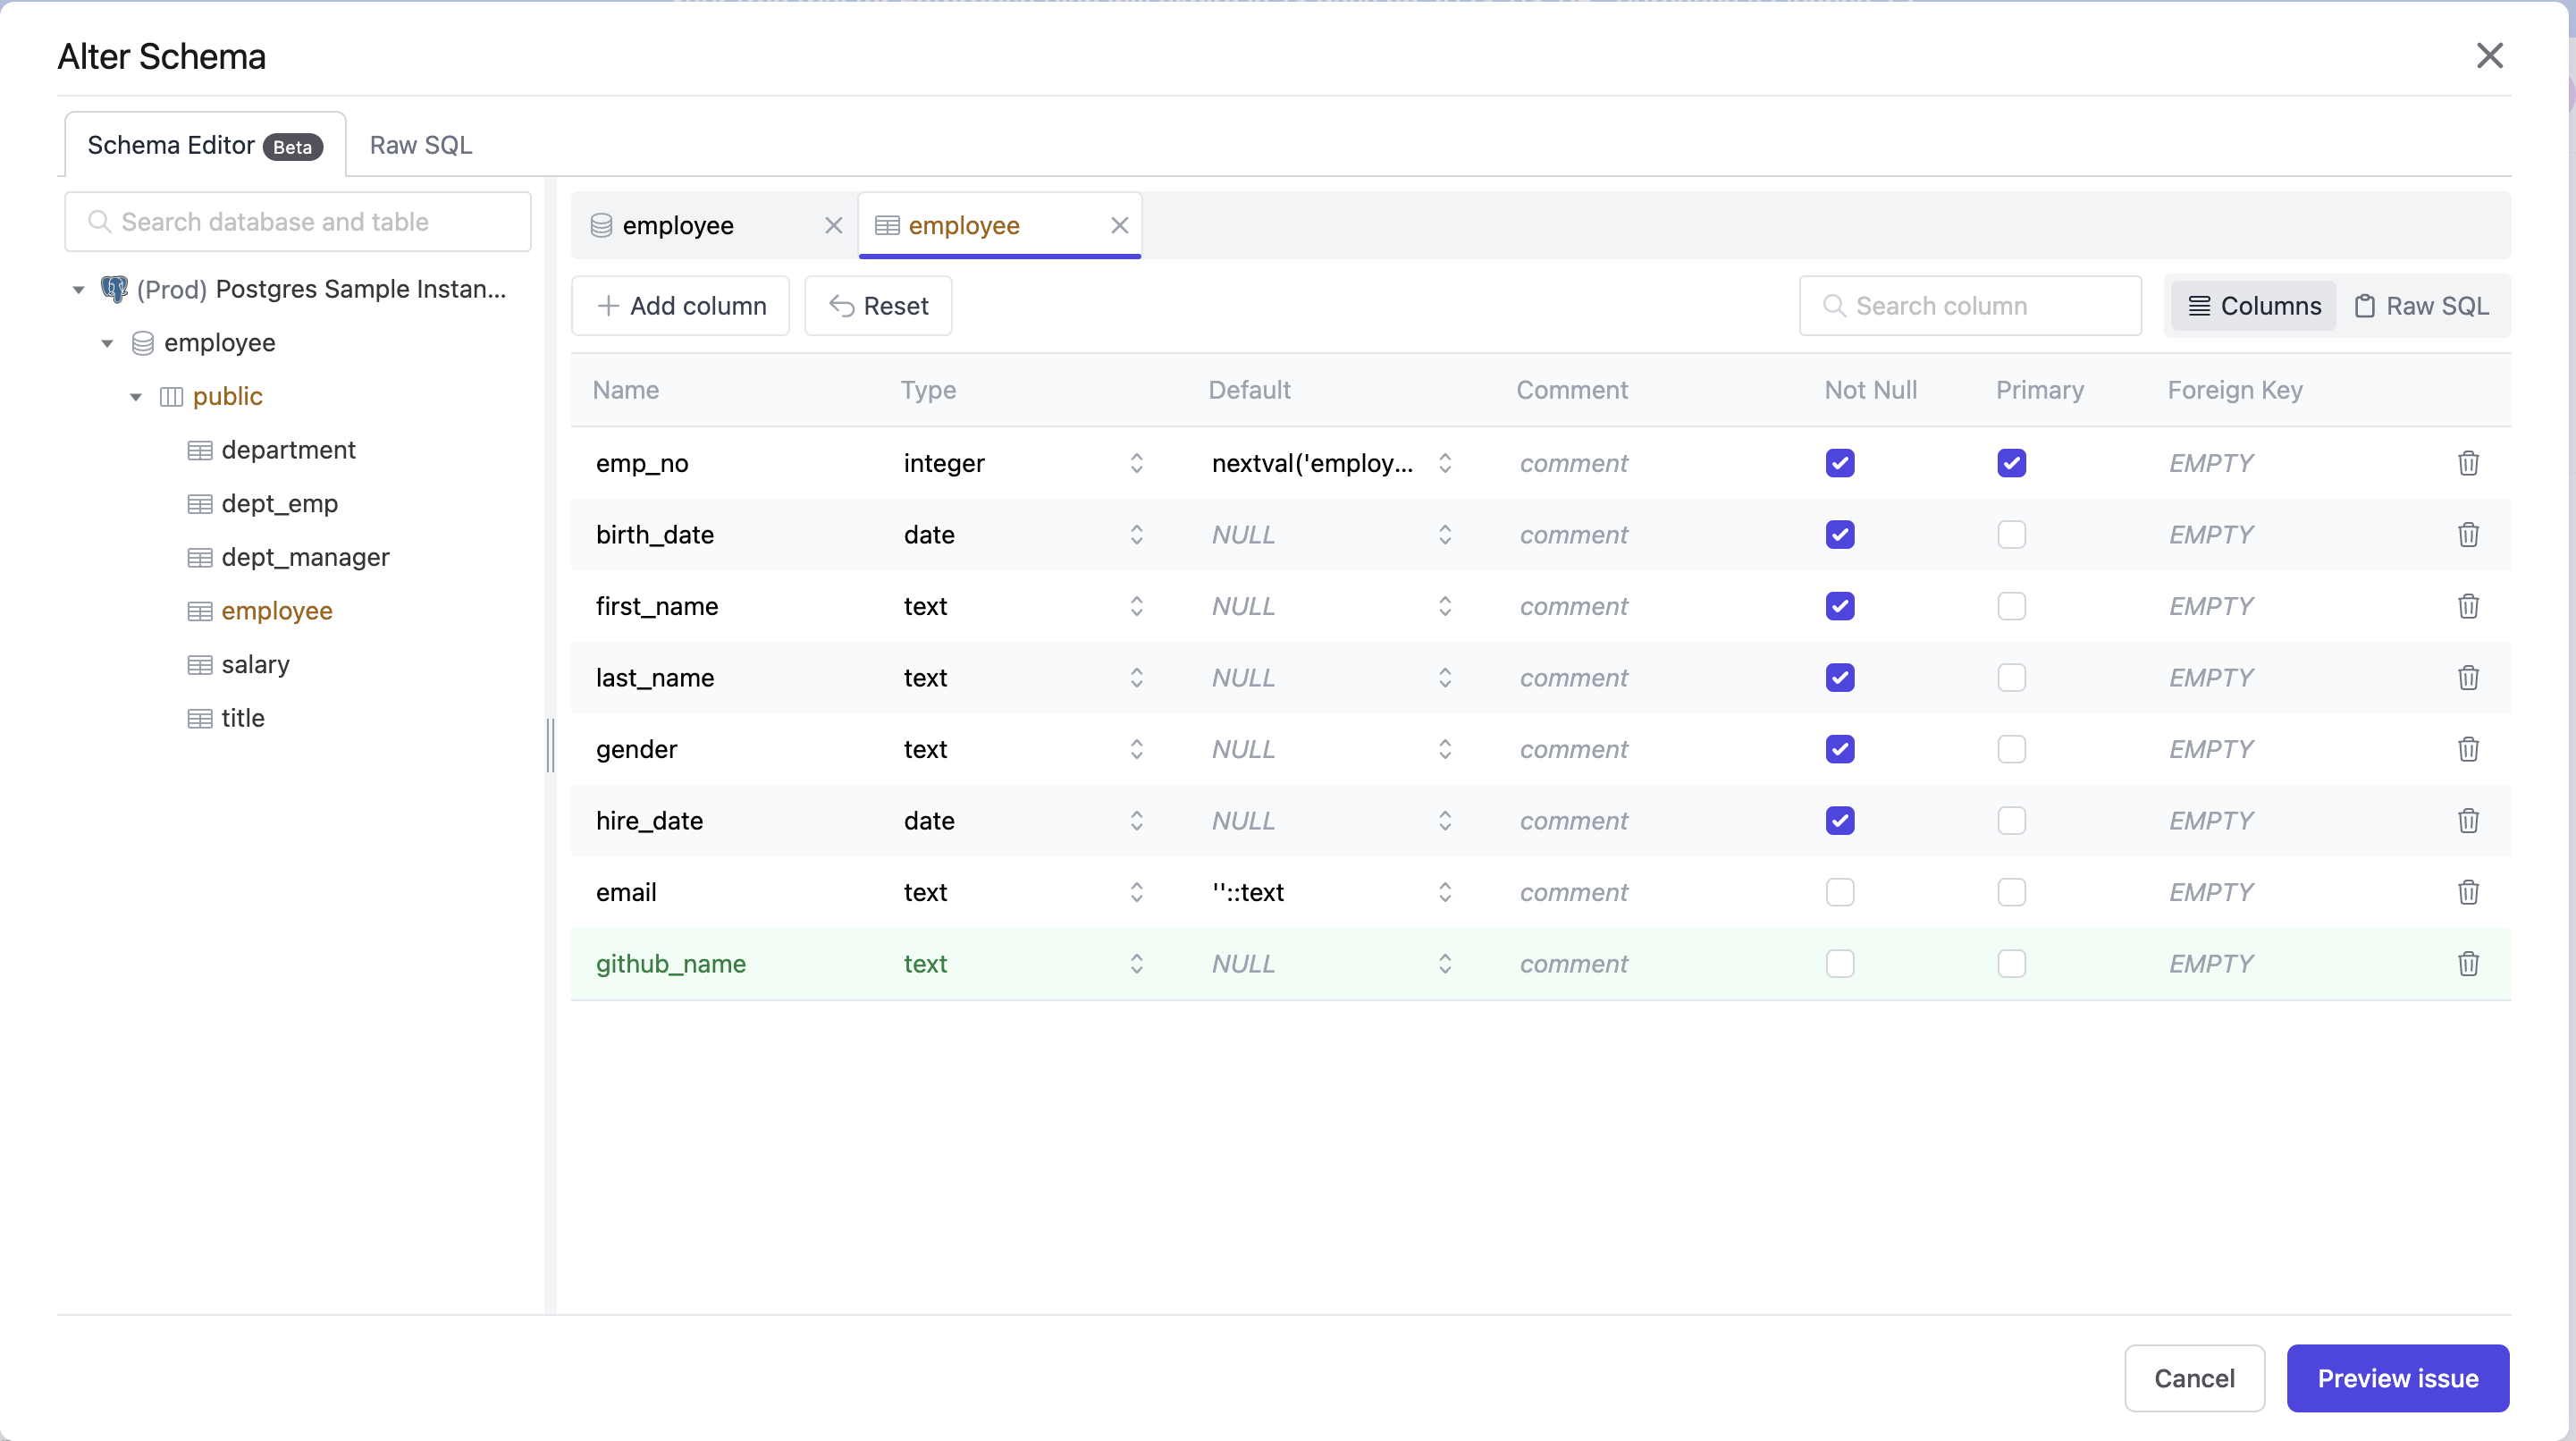The width and height of the screenshot is (2576, 1441).
Task: Open type dropdown for first_name column
Action: pyautogui.click(x=1136, y=606)
